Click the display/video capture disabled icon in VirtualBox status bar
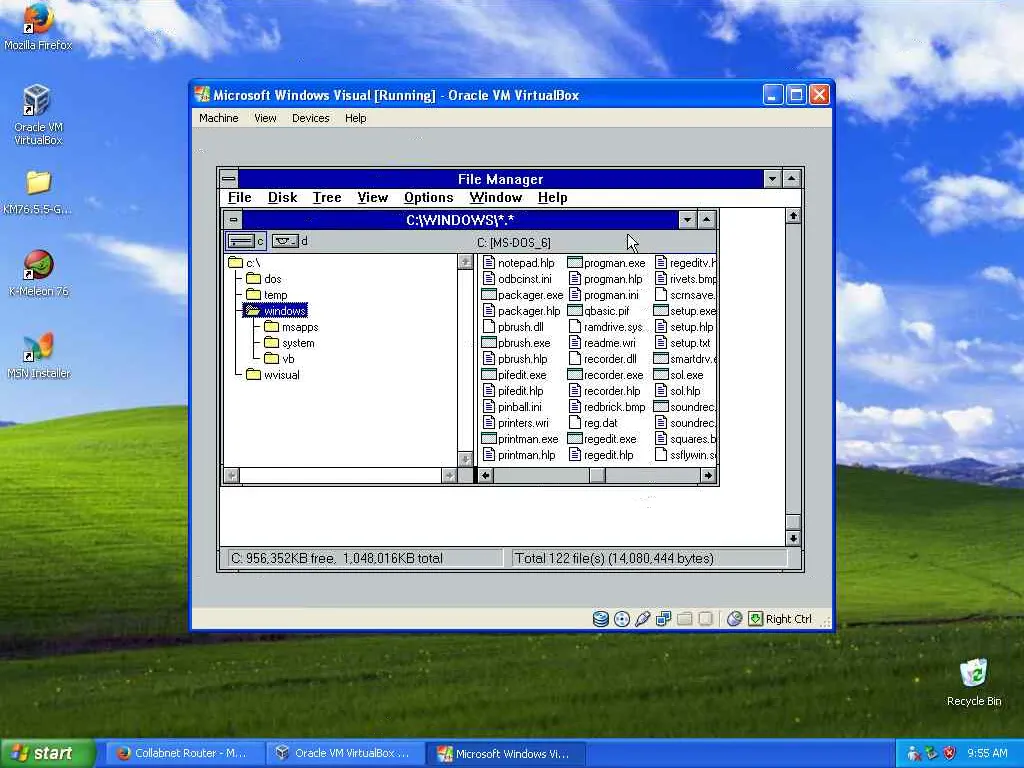This screenshot has width=1024, height=768. (x=705, y=618)
